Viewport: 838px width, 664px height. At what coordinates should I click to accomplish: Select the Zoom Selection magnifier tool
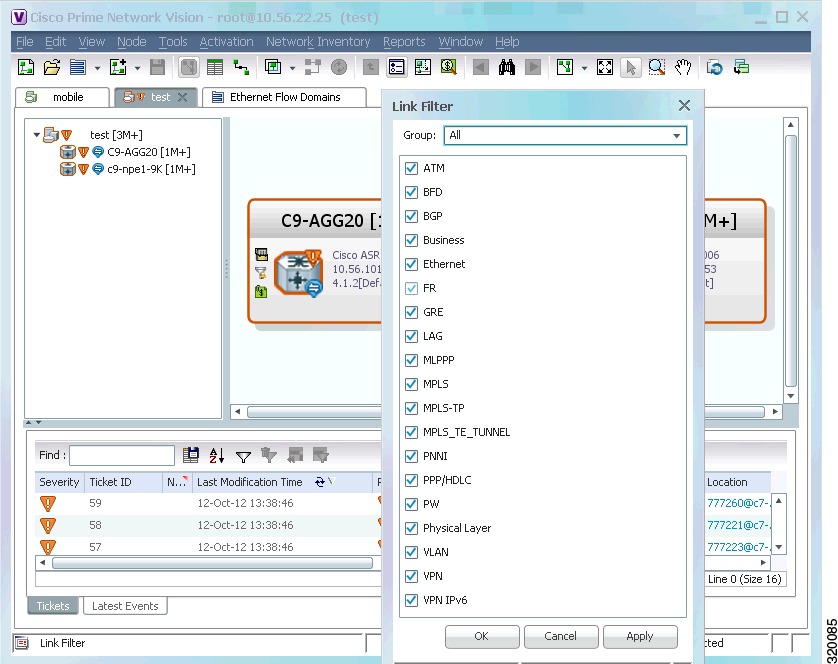(657, 67)
